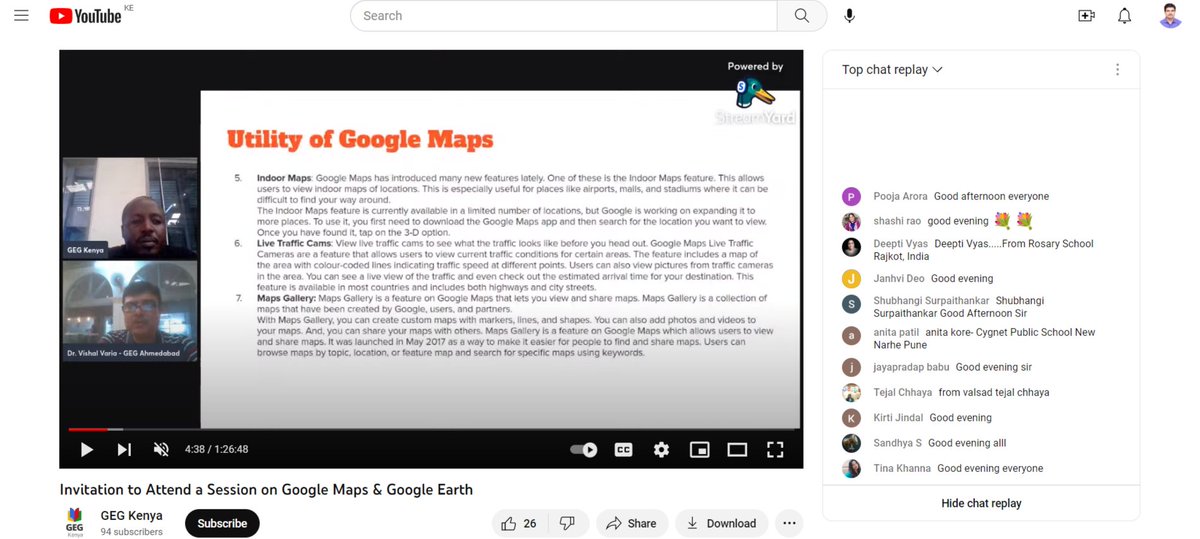
Task: Select Tina Khanna 'Good evening everyone' message
Action: tap(990, 468)
